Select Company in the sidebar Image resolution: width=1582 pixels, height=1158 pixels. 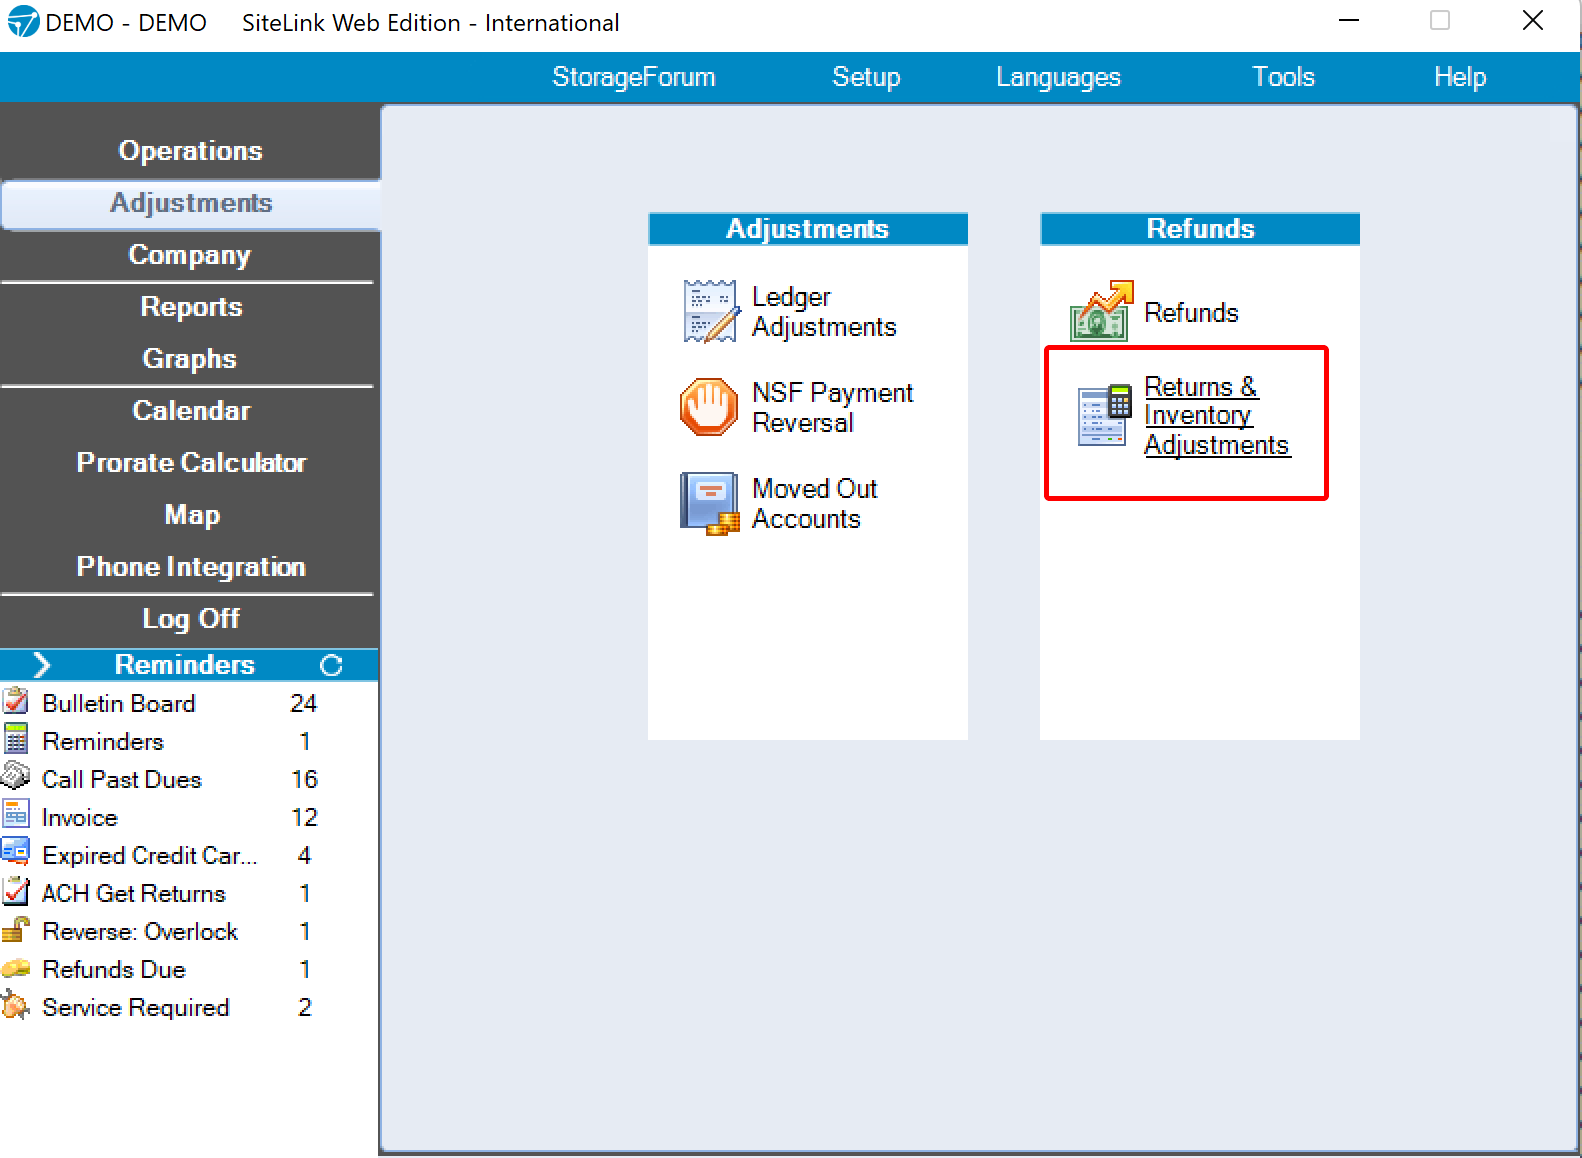pyautogui.click(x=190, y=255)
